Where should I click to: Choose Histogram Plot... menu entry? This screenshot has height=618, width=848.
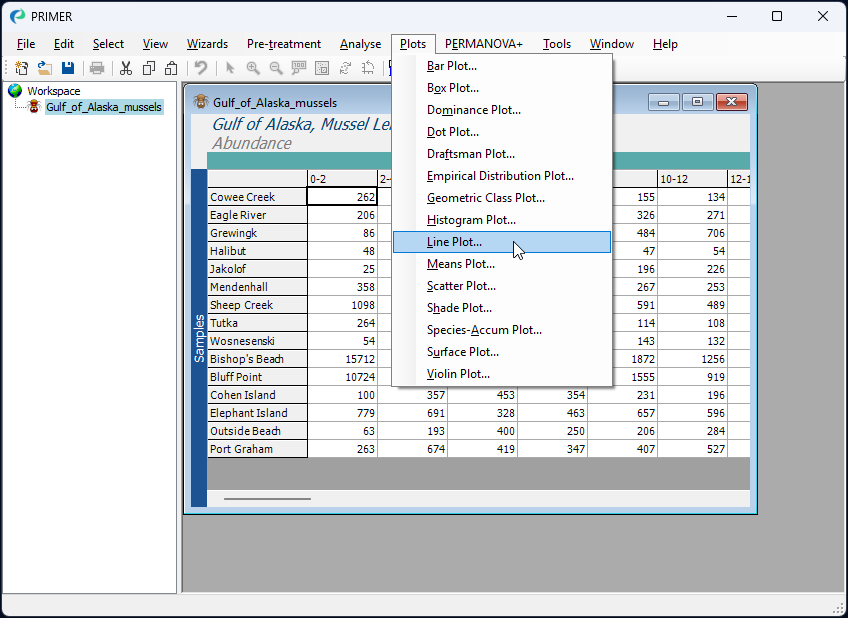pos(471,220)
